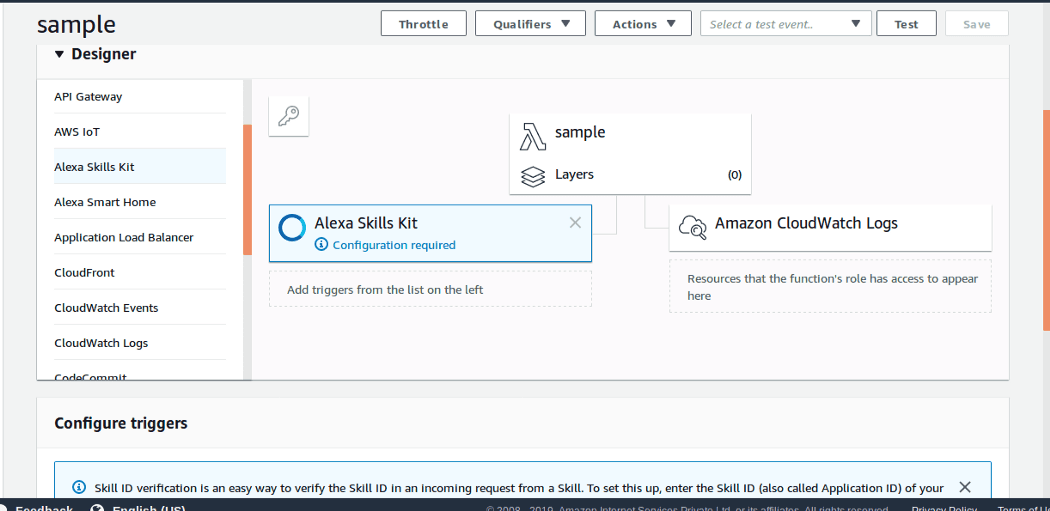Viewport: 1050px width, 511px height.
Task: Click the info icon in Skill ID banner
Action: coord(79,488)
